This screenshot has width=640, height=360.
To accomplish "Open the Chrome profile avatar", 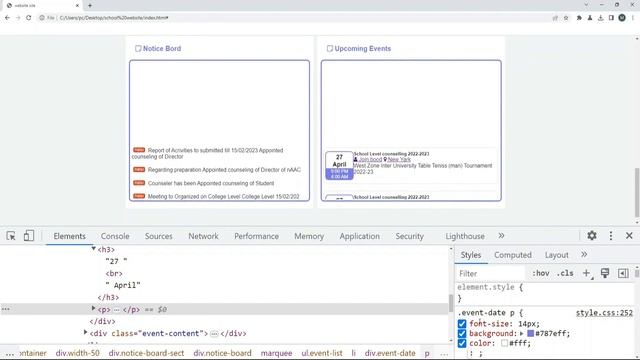I will pos(622,18).
